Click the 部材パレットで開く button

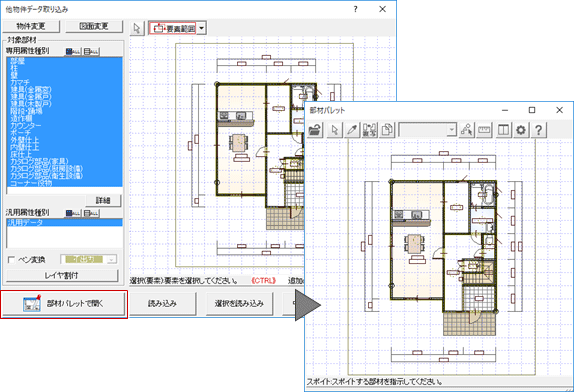(x=64, y=304)
